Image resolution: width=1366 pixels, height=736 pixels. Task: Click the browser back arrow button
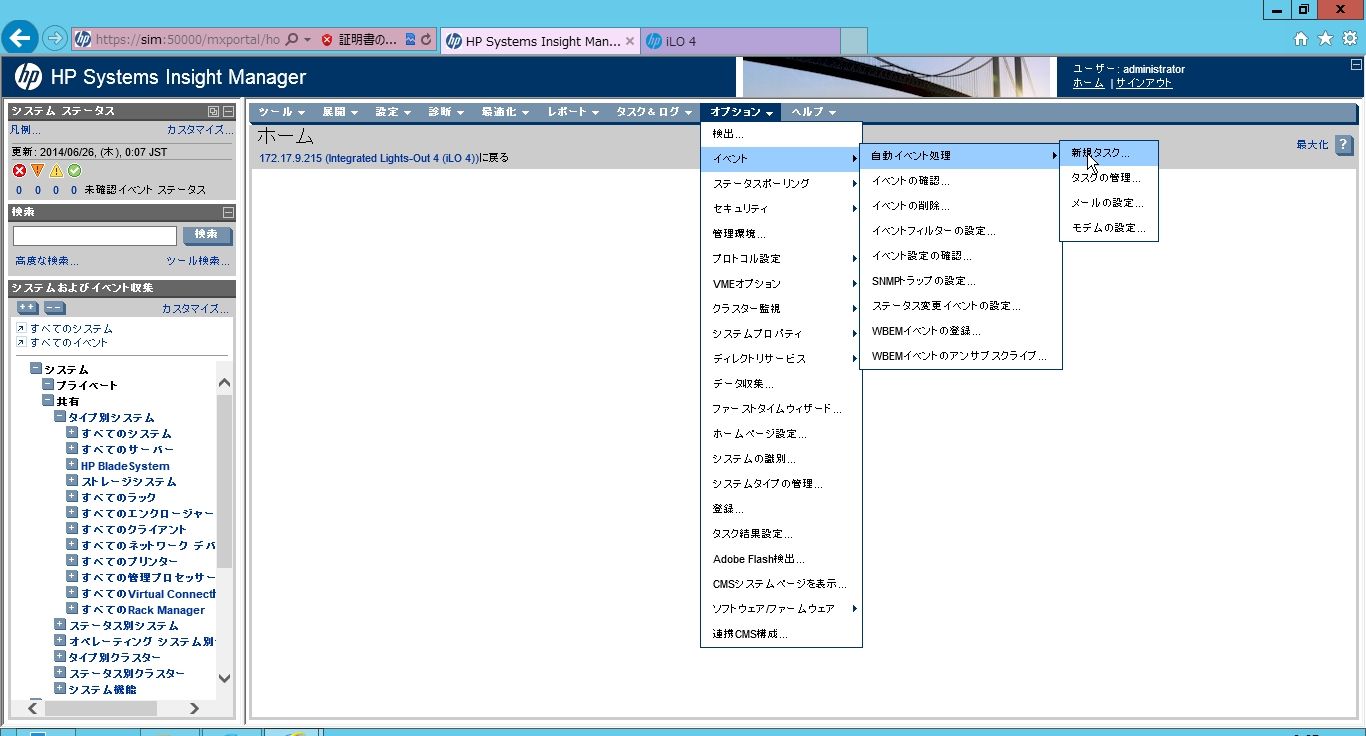(x=21, y=38)
